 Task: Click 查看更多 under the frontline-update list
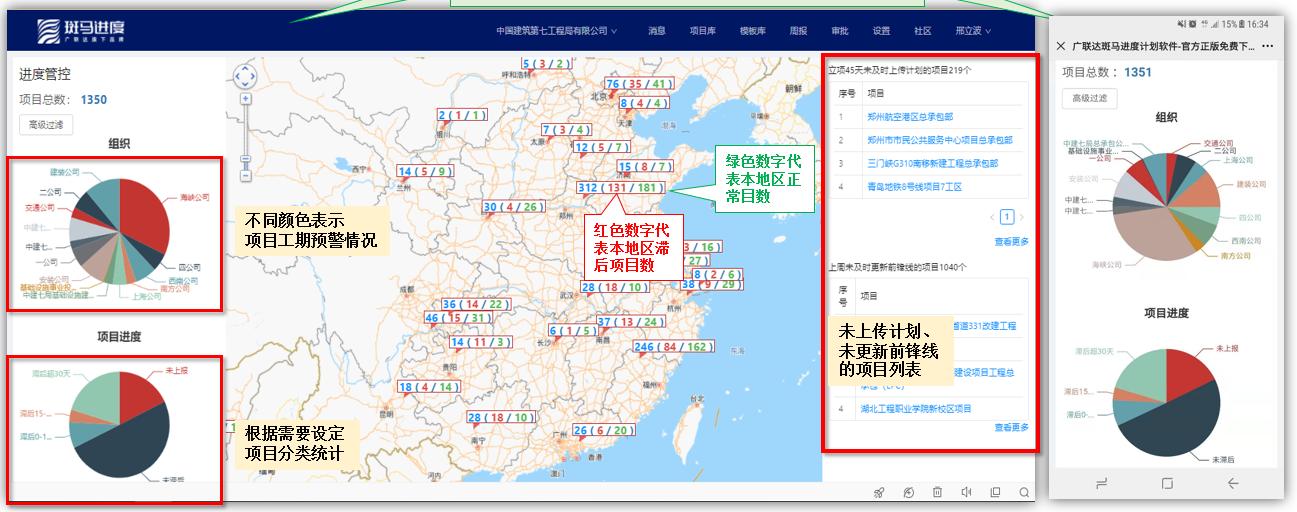(1011, 428)
